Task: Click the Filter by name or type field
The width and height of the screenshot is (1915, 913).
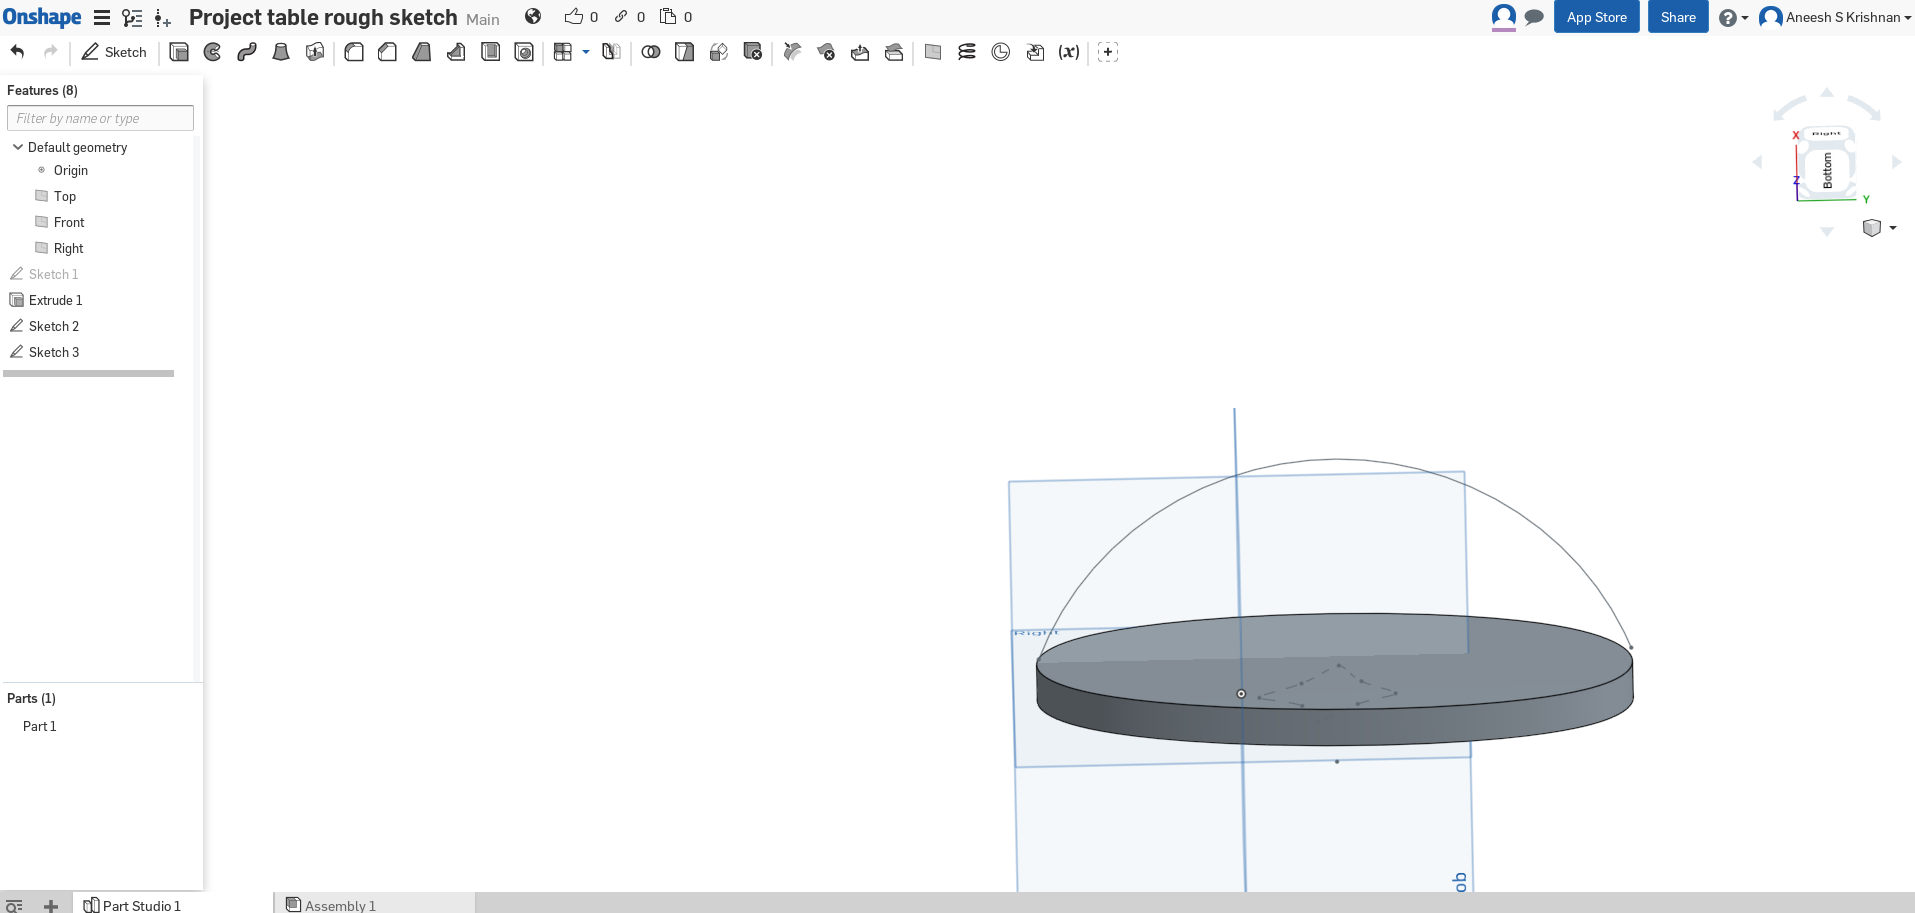Action: [99, 118]
